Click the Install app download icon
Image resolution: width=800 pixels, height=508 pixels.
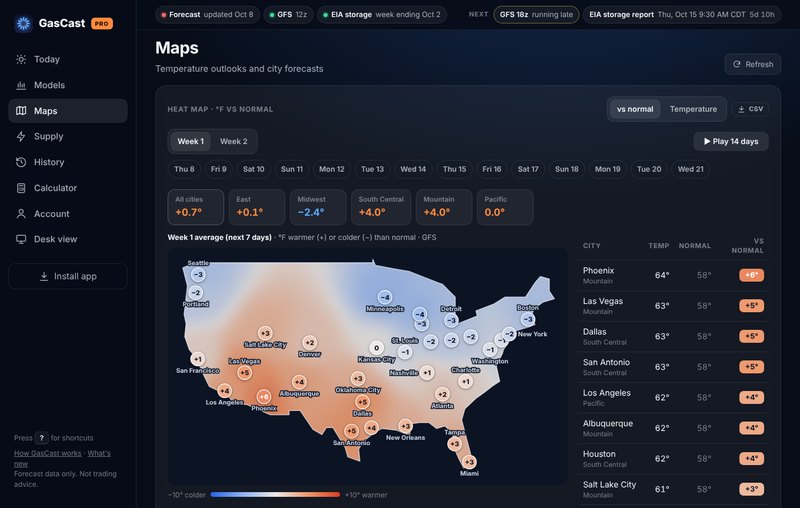[44, 276]
